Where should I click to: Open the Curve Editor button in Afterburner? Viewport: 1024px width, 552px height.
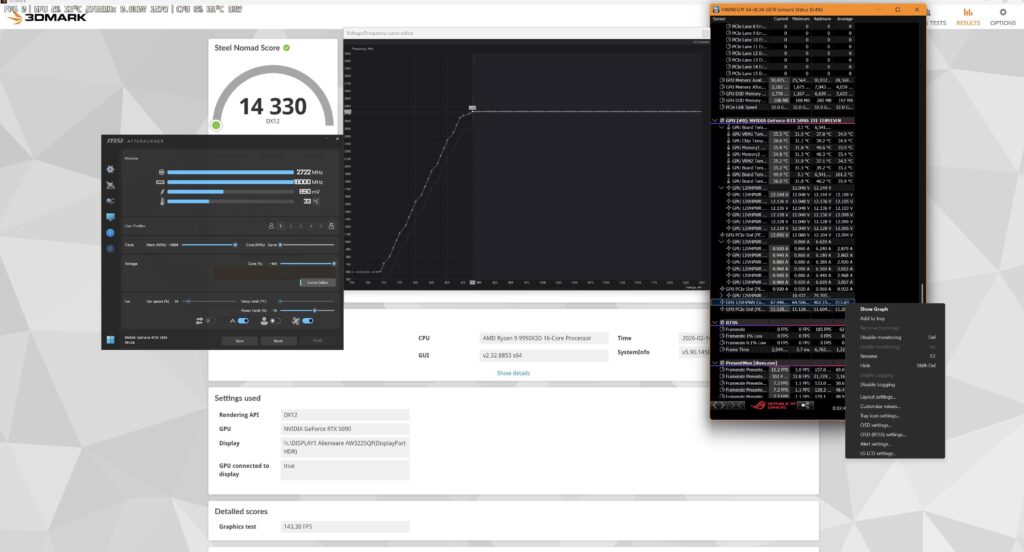coord(318,282)
